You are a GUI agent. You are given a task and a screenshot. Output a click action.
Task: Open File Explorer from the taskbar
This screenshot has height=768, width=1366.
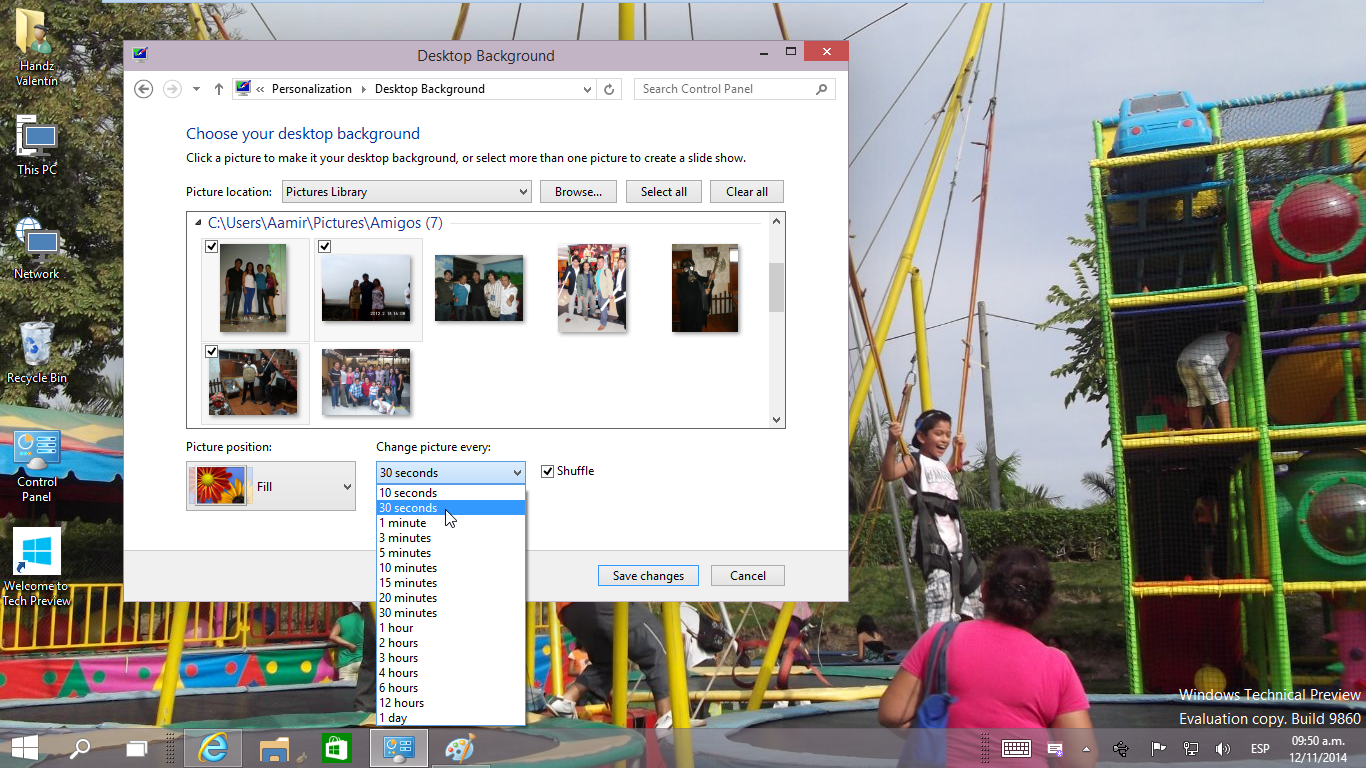coord(274,748)
